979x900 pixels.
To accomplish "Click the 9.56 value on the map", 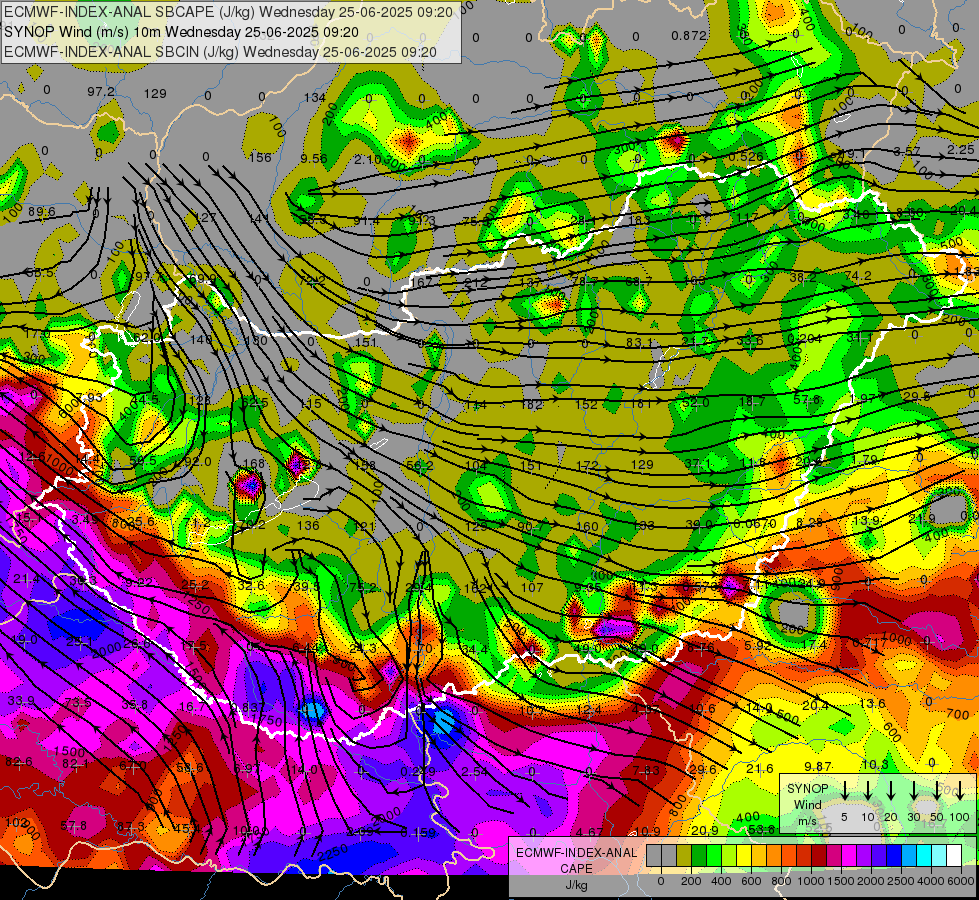I will pyautogui.click(x=313, y=159).
